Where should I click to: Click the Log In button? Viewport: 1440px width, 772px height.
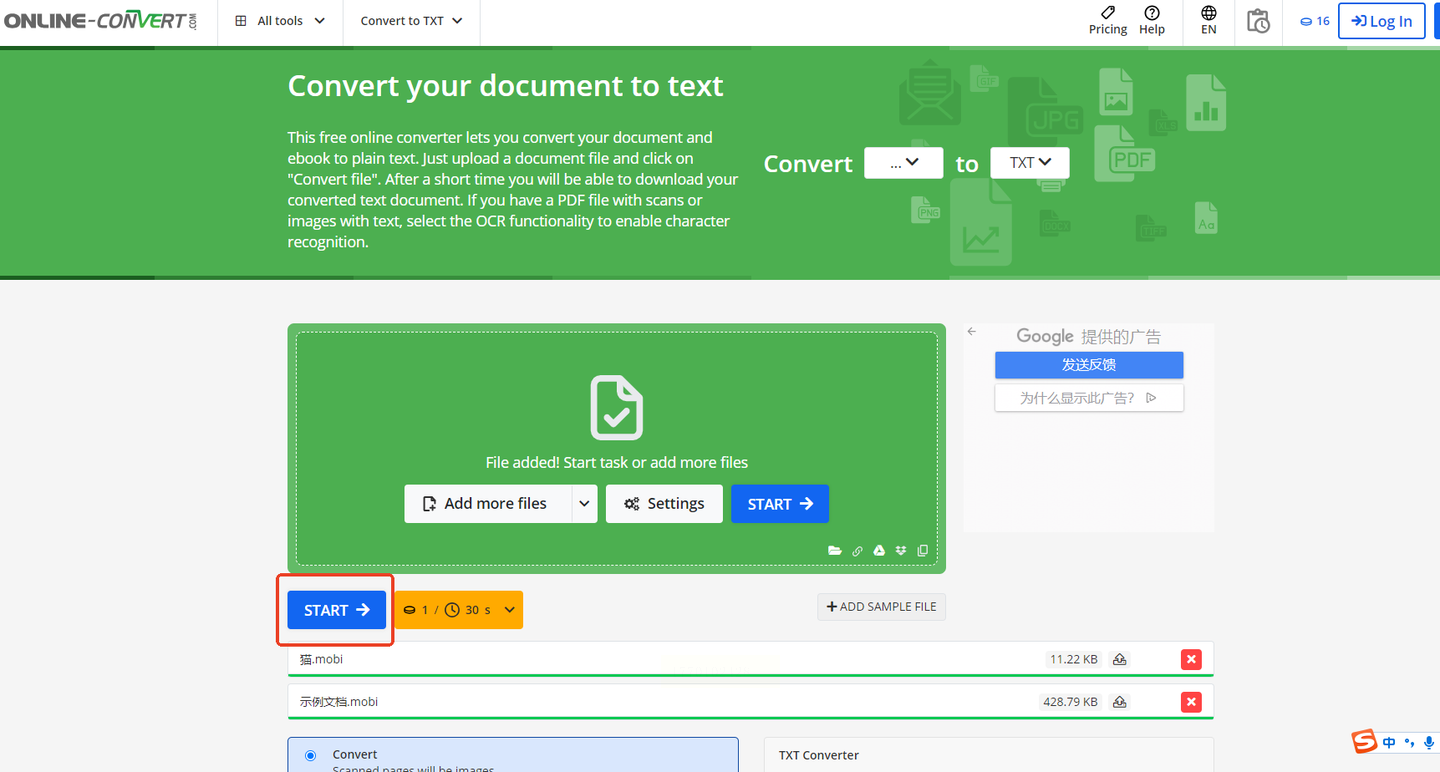(1381, 21)
